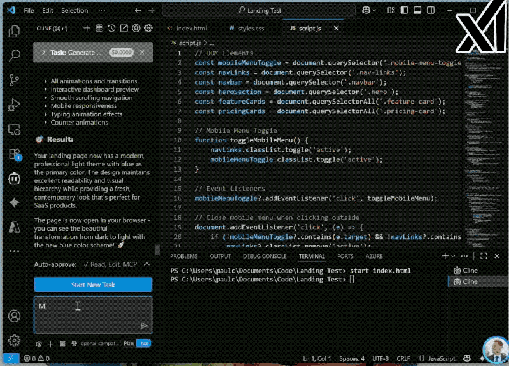This screenshot has width=509, height=366.
Task: Open the Source Control view
Action: point(14,80)
